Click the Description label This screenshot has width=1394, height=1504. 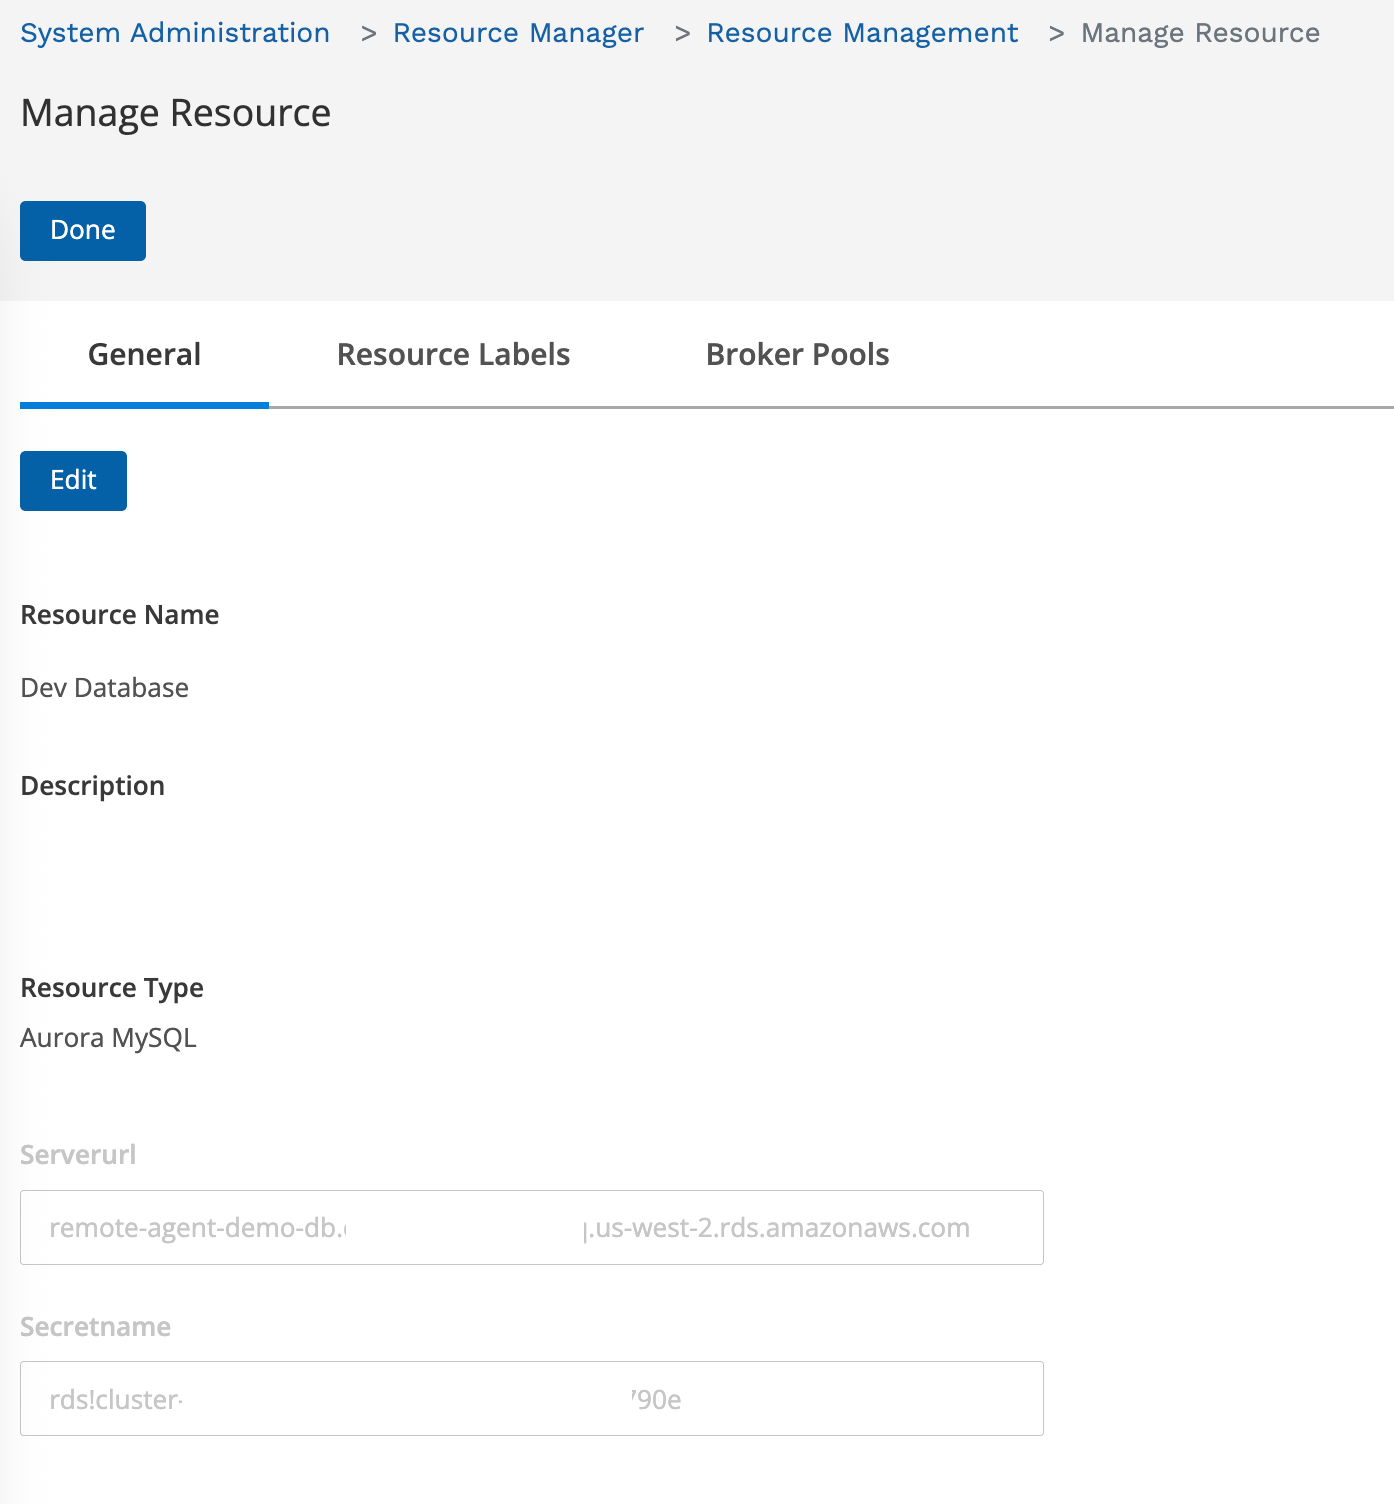(x=92, y=786)
